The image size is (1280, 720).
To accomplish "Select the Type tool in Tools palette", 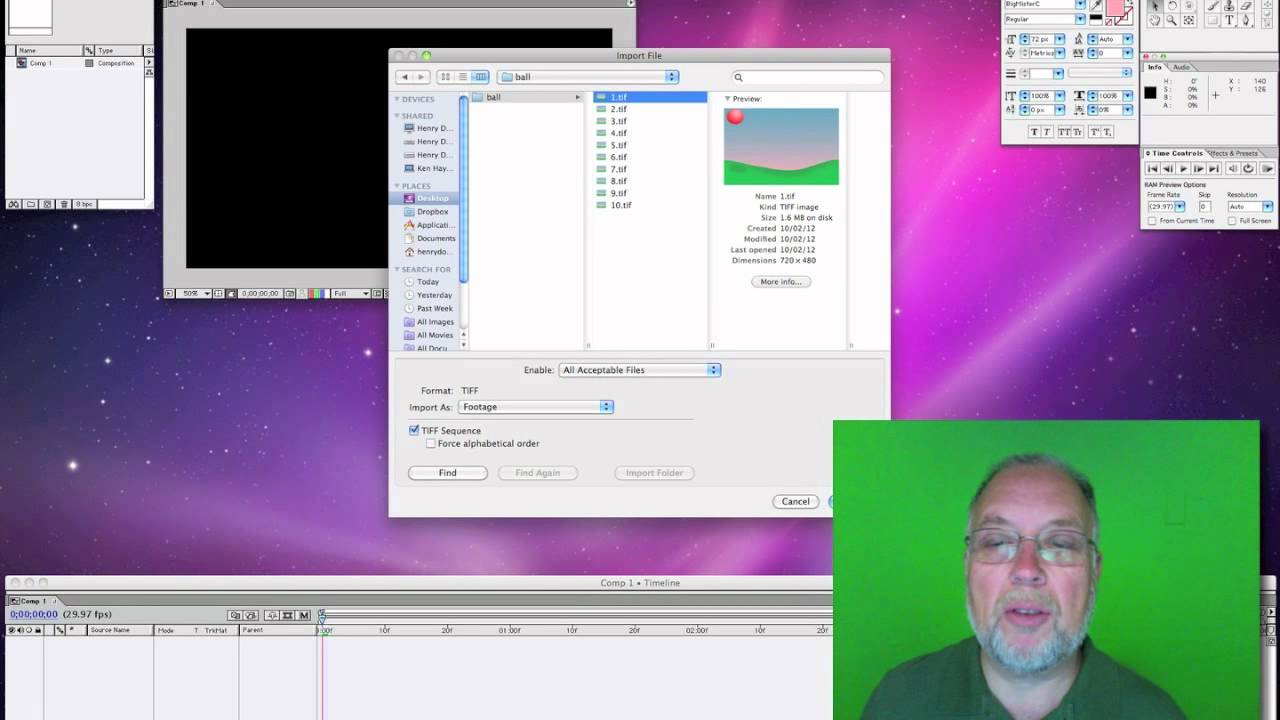I will click(1229, 20).
